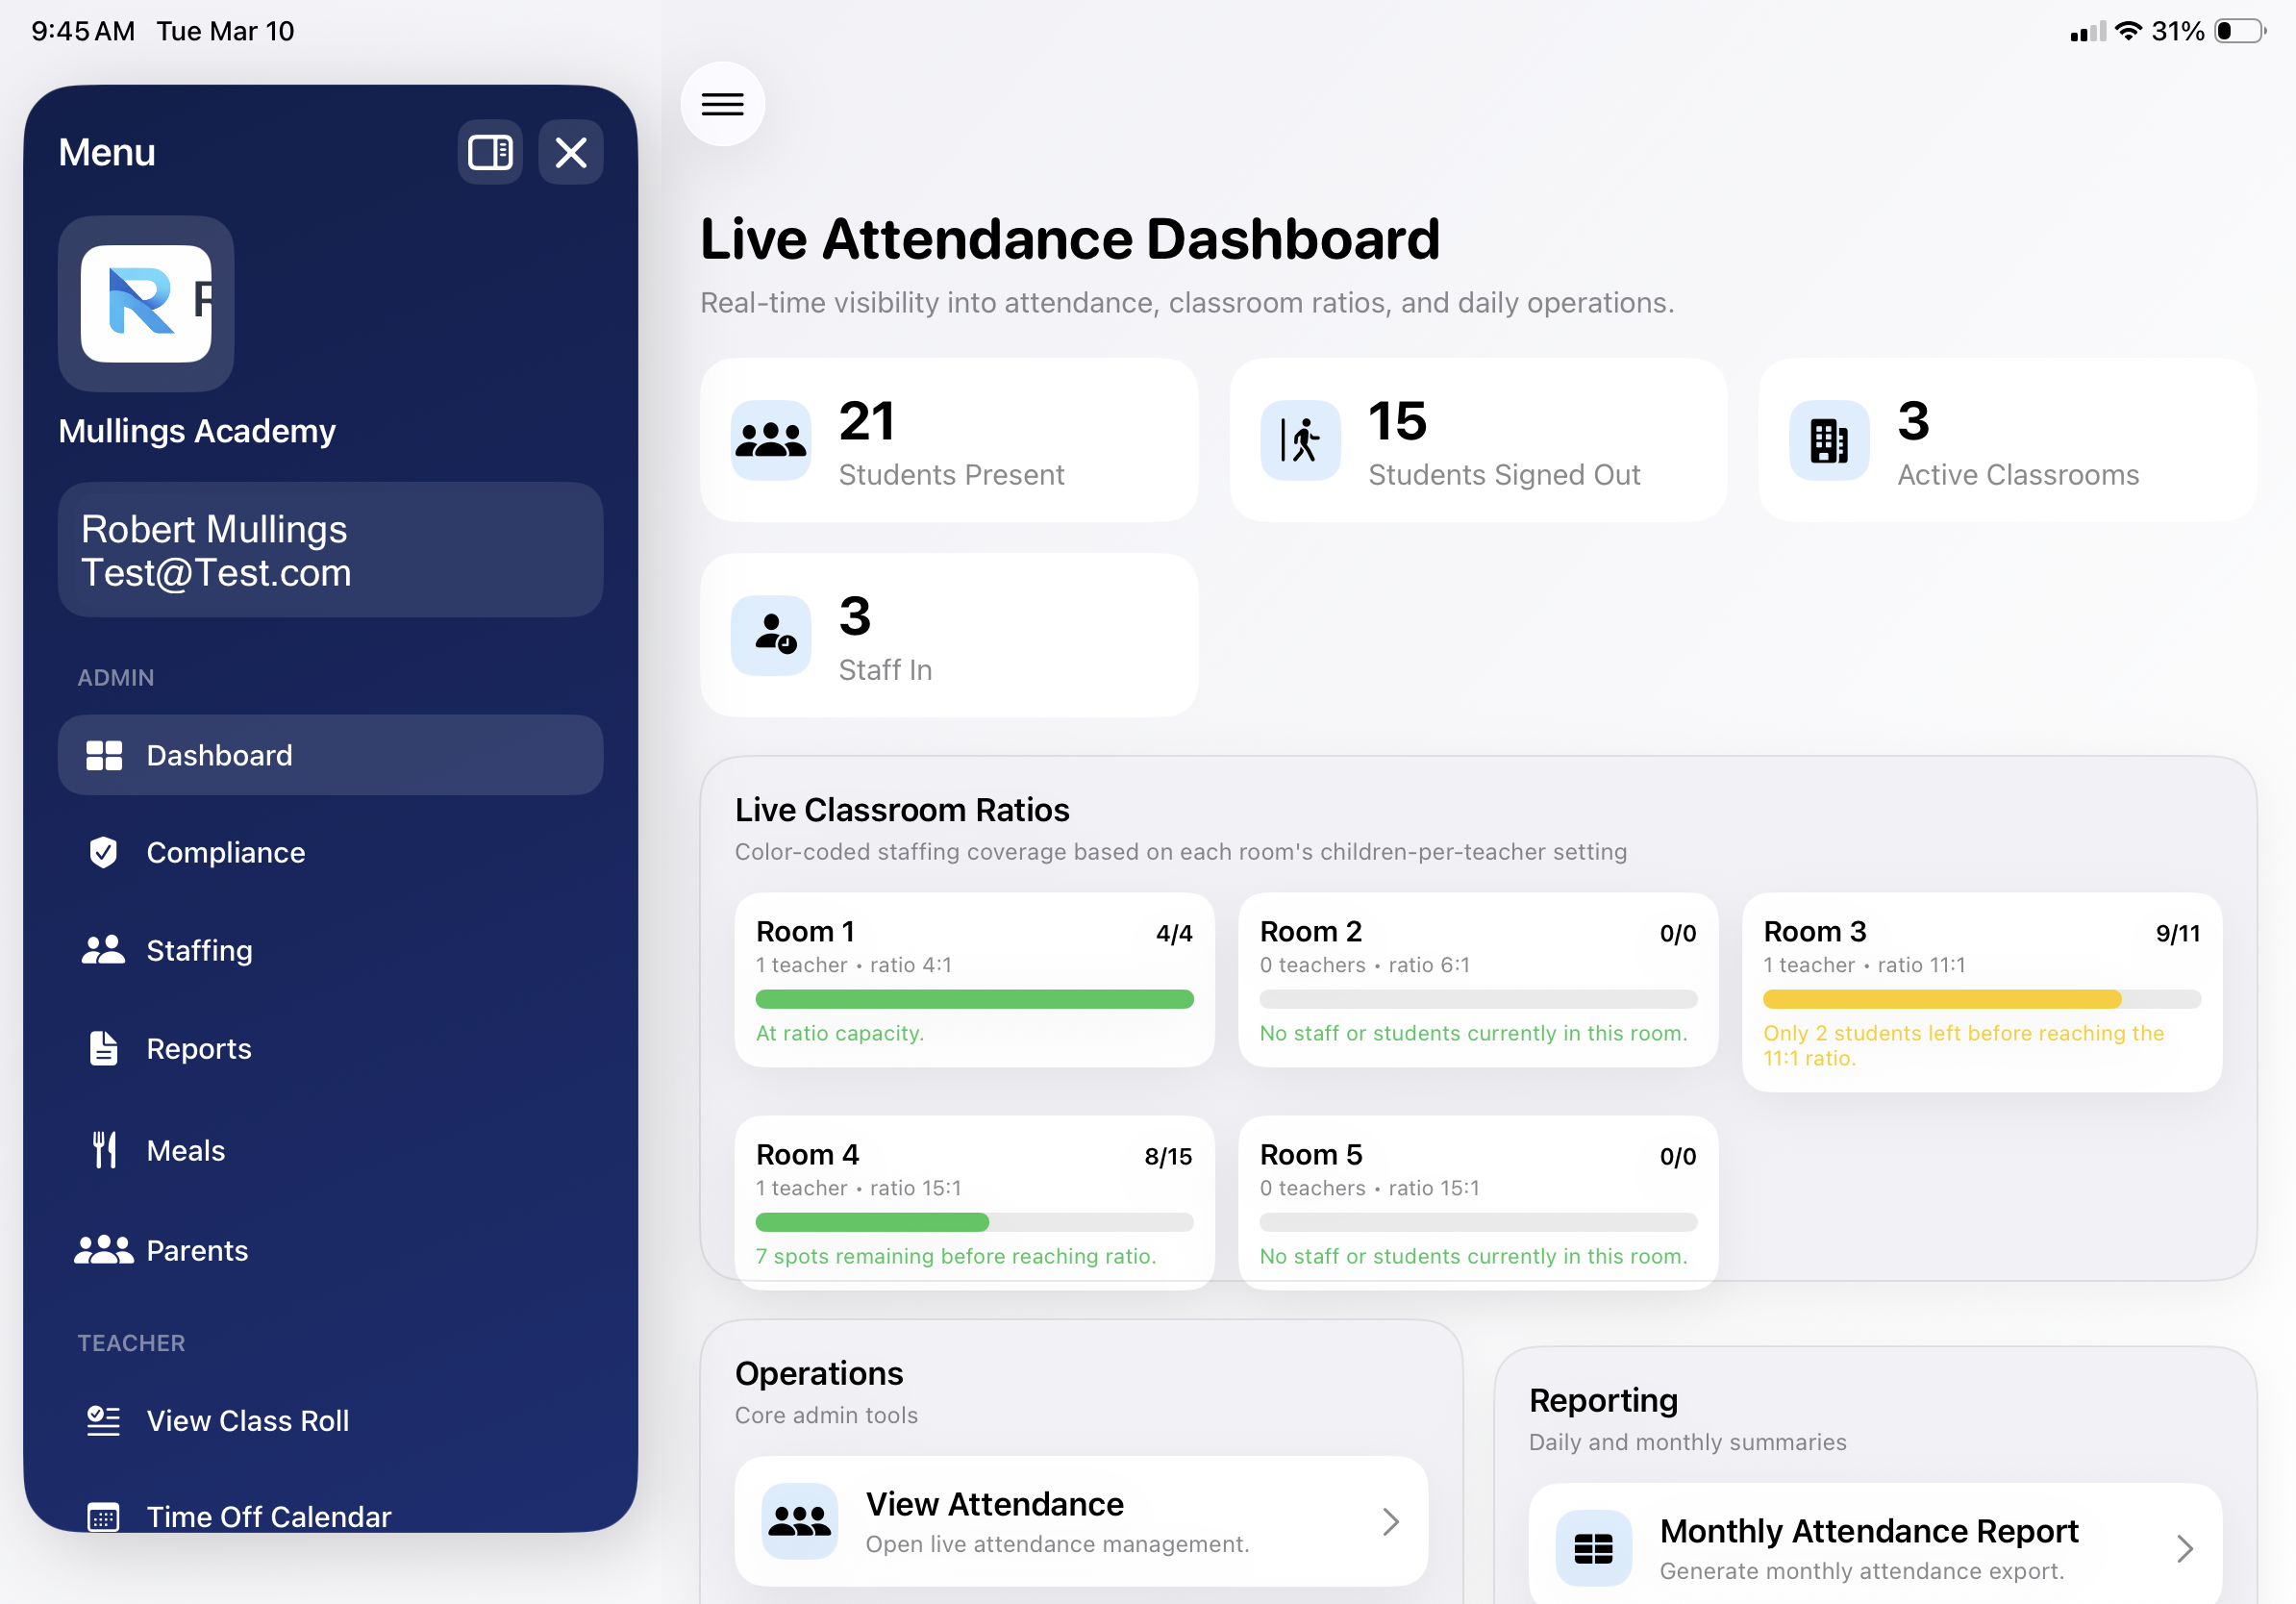Click the Students Signed Out walking icon

1300,440
